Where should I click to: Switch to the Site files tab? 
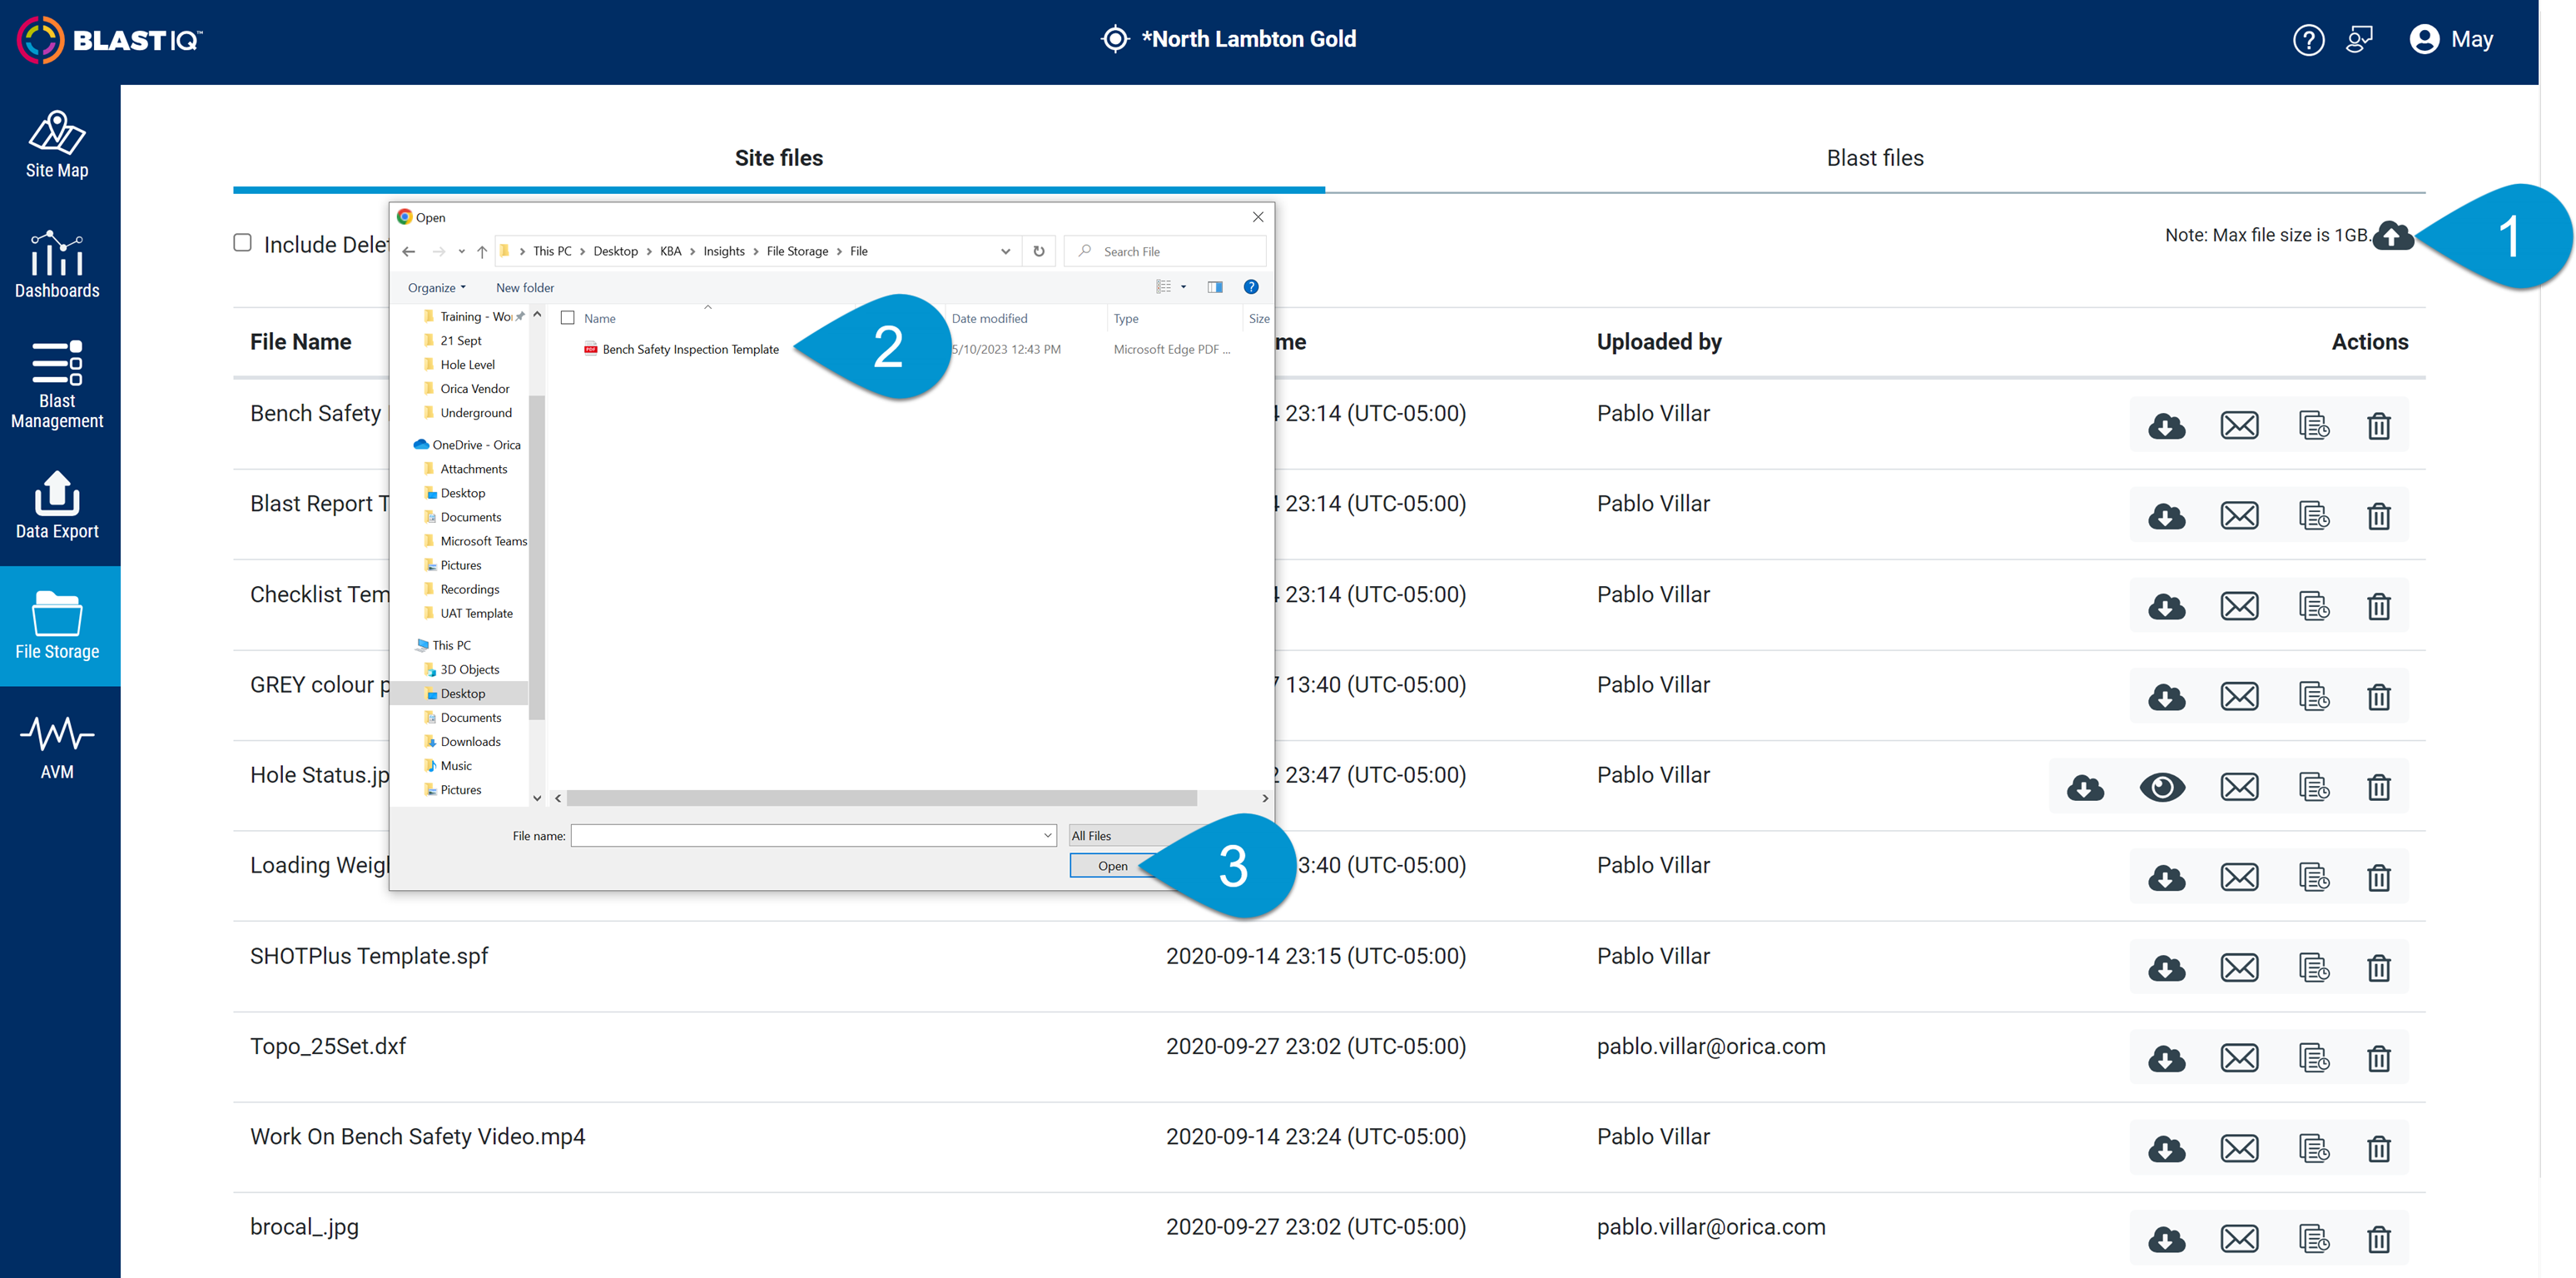[x=779, y=158]
